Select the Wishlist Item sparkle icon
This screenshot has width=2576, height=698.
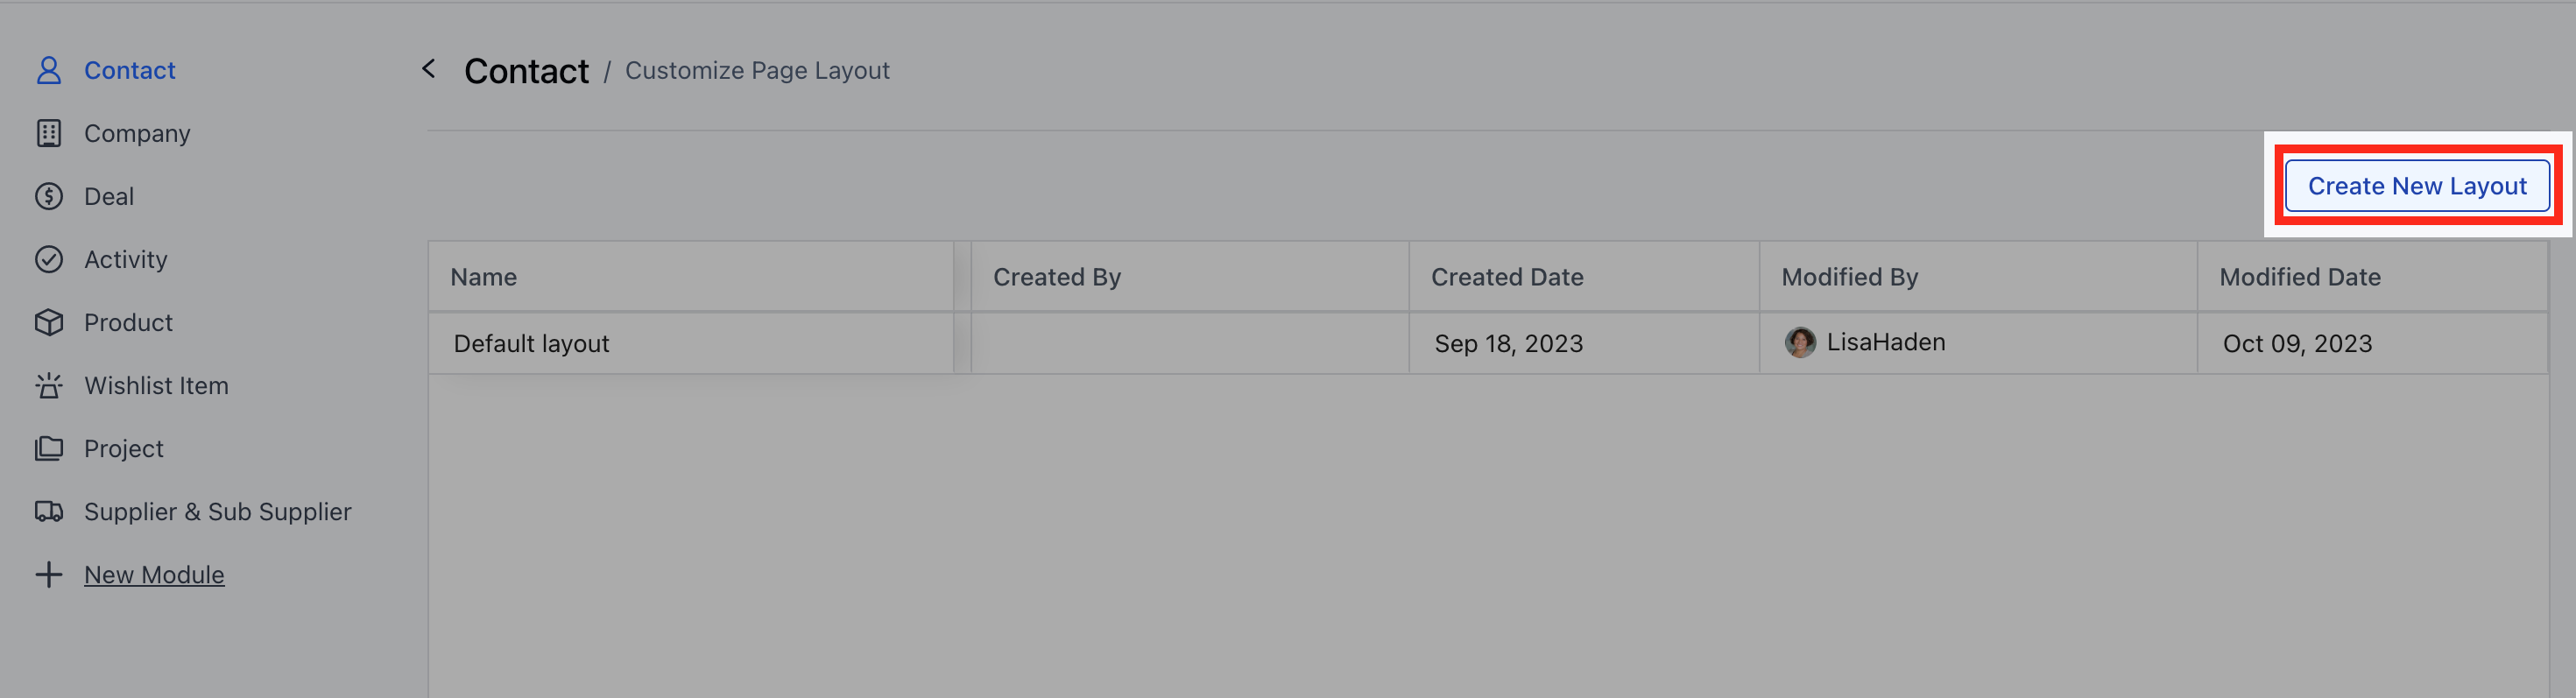click(x=49, y=384)
